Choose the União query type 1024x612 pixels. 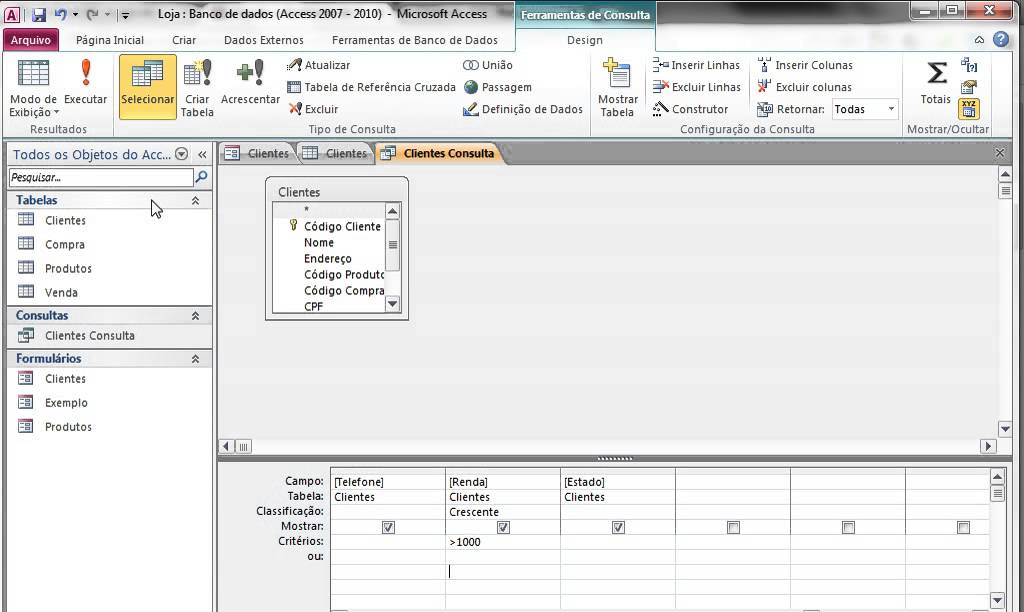point(488,65)
